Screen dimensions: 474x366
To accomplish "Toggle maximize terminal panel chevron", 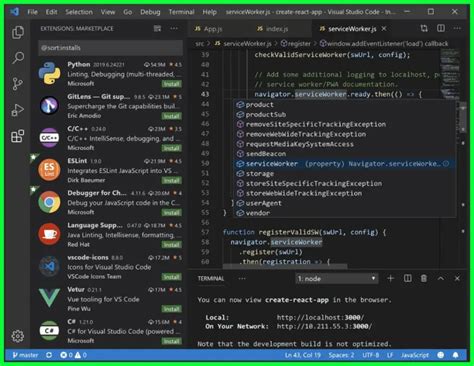I will (440, 278).
